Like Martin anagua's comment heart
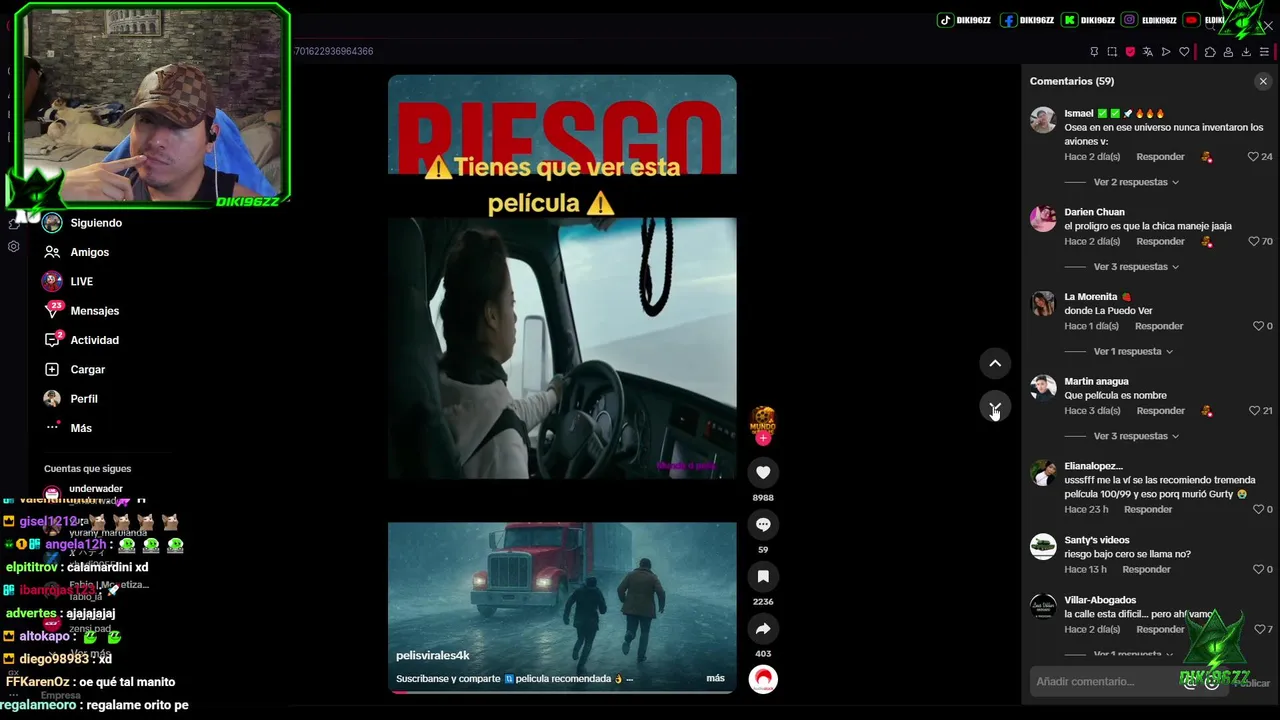The height and width of the screenshot is (720, 1280). point(1253,411)
